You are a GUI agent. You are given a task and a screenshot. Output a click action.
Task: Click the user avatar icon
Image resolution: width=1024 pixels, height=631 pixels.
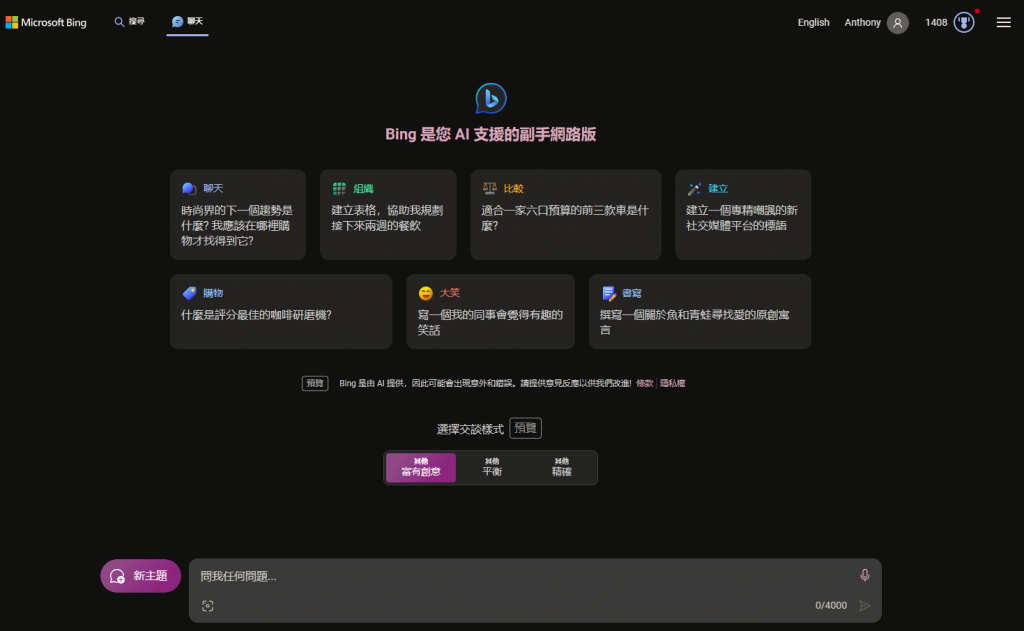(897, 23)
